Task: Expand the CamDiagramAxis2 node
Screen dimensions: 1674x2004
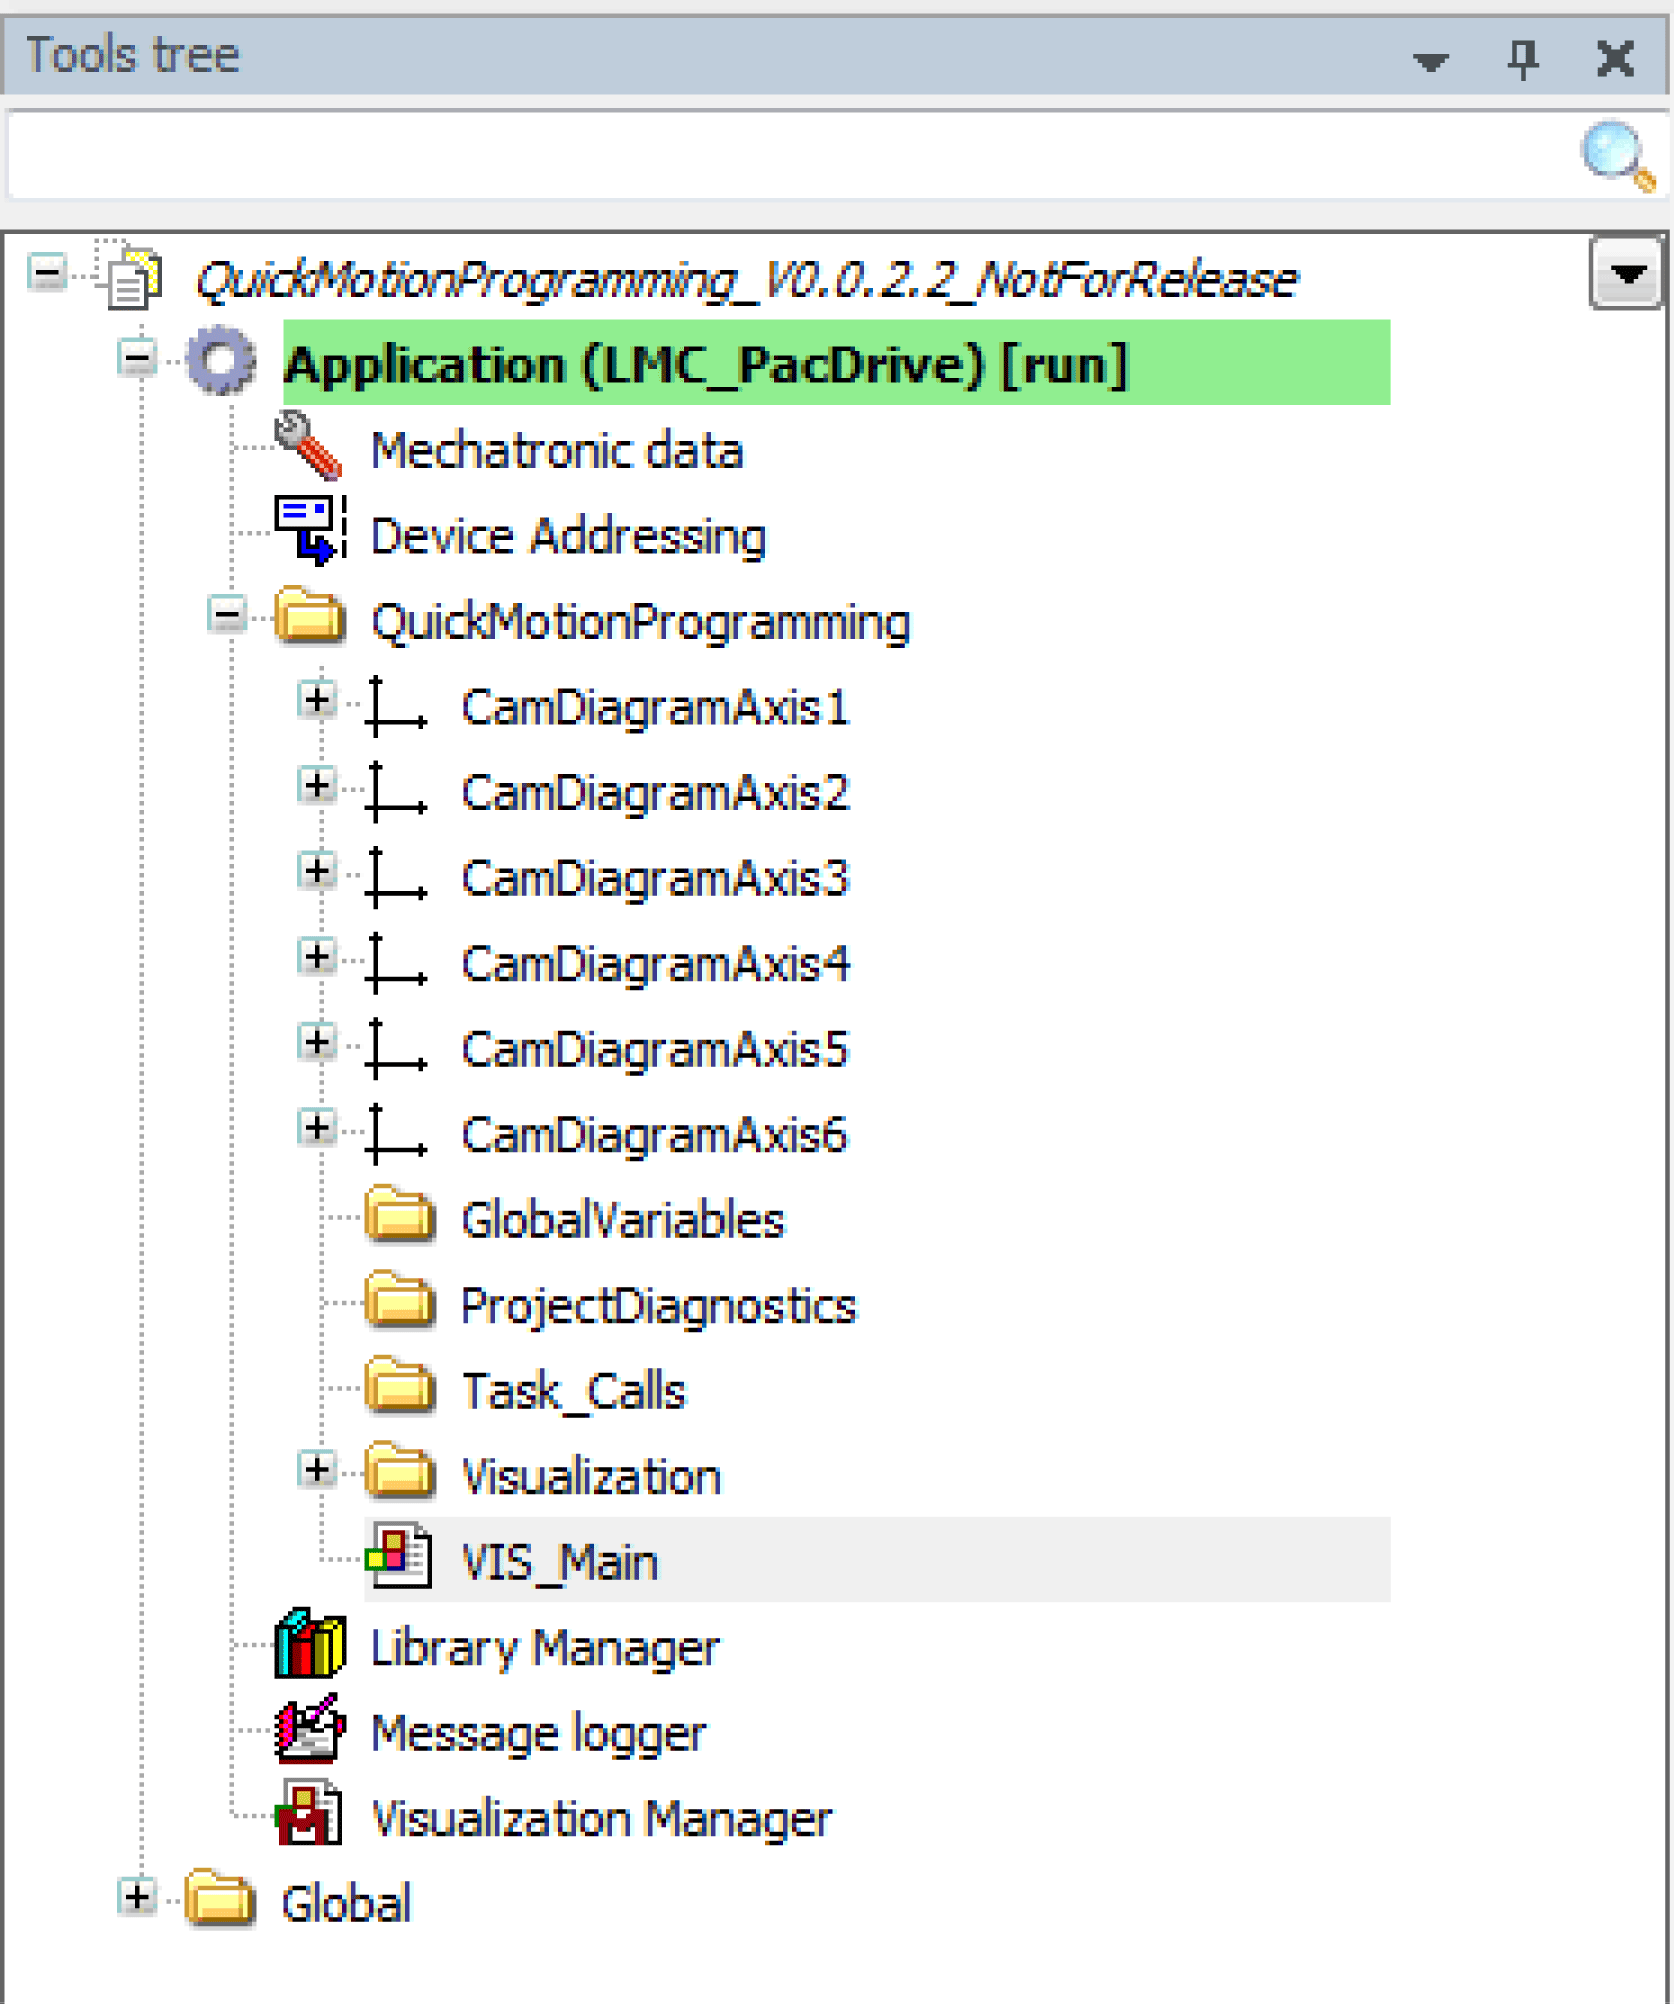Action: (x=318, y=785)
